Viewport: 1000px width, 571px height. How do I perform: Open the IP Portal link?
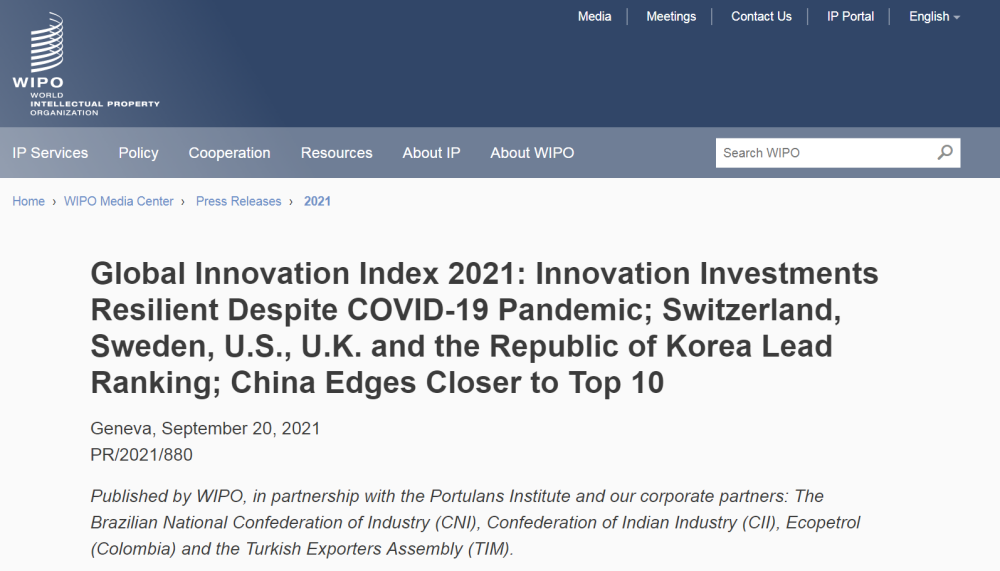click(x=850, y=16)
